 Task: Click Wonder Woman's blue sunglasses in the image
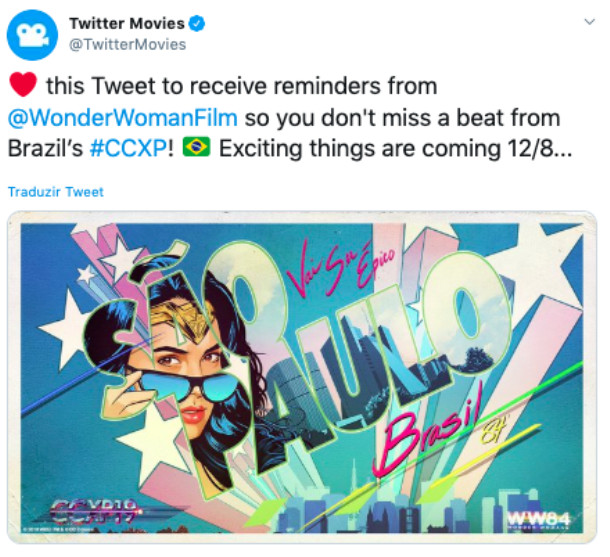click(x=185, y=385)
